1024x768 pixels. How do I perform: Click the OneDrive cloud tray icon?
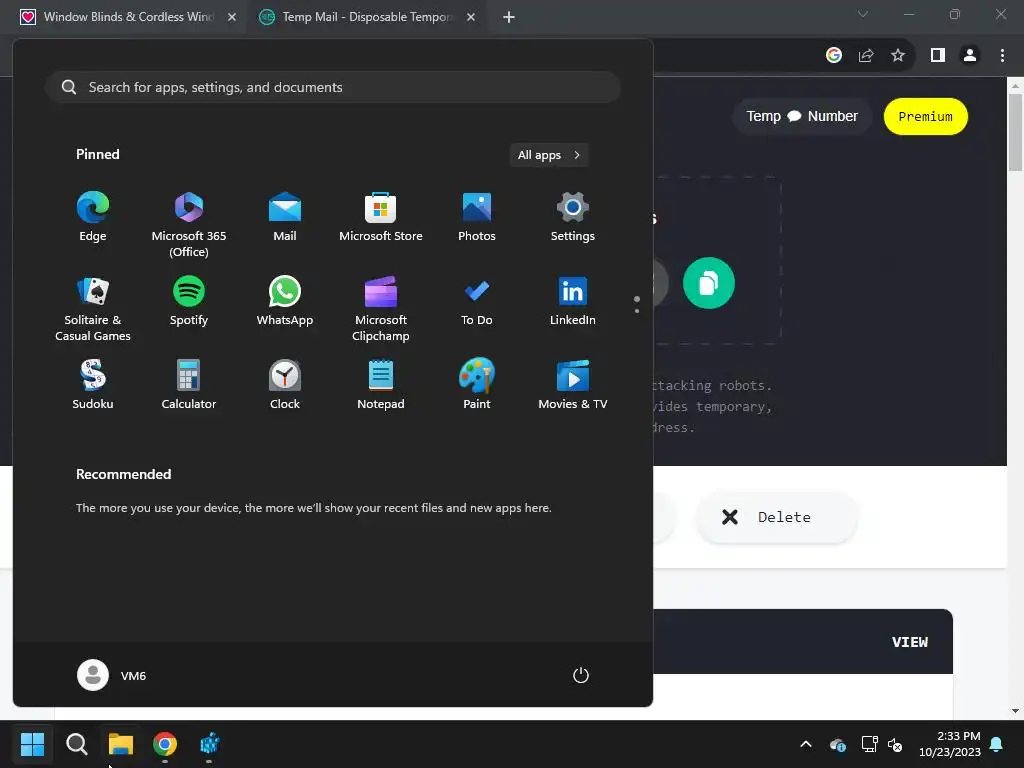click(838, 744)
